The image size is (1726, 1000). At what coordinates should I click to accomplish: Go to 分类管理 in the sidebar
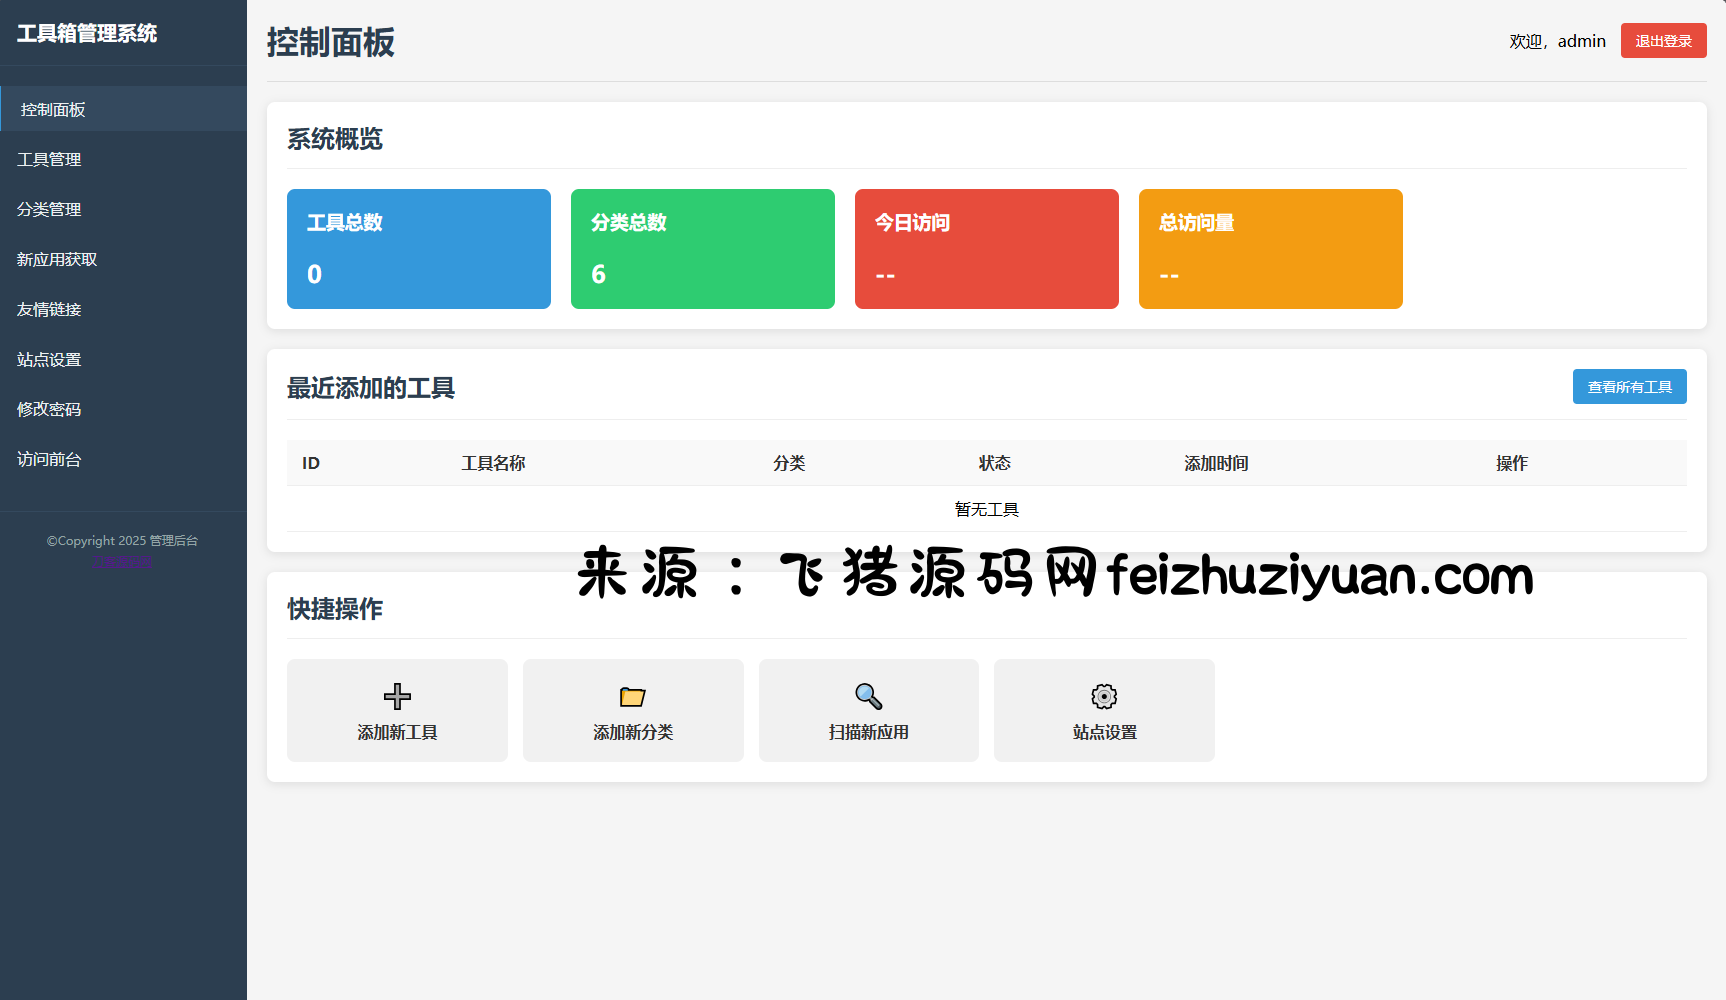point(50,209)
